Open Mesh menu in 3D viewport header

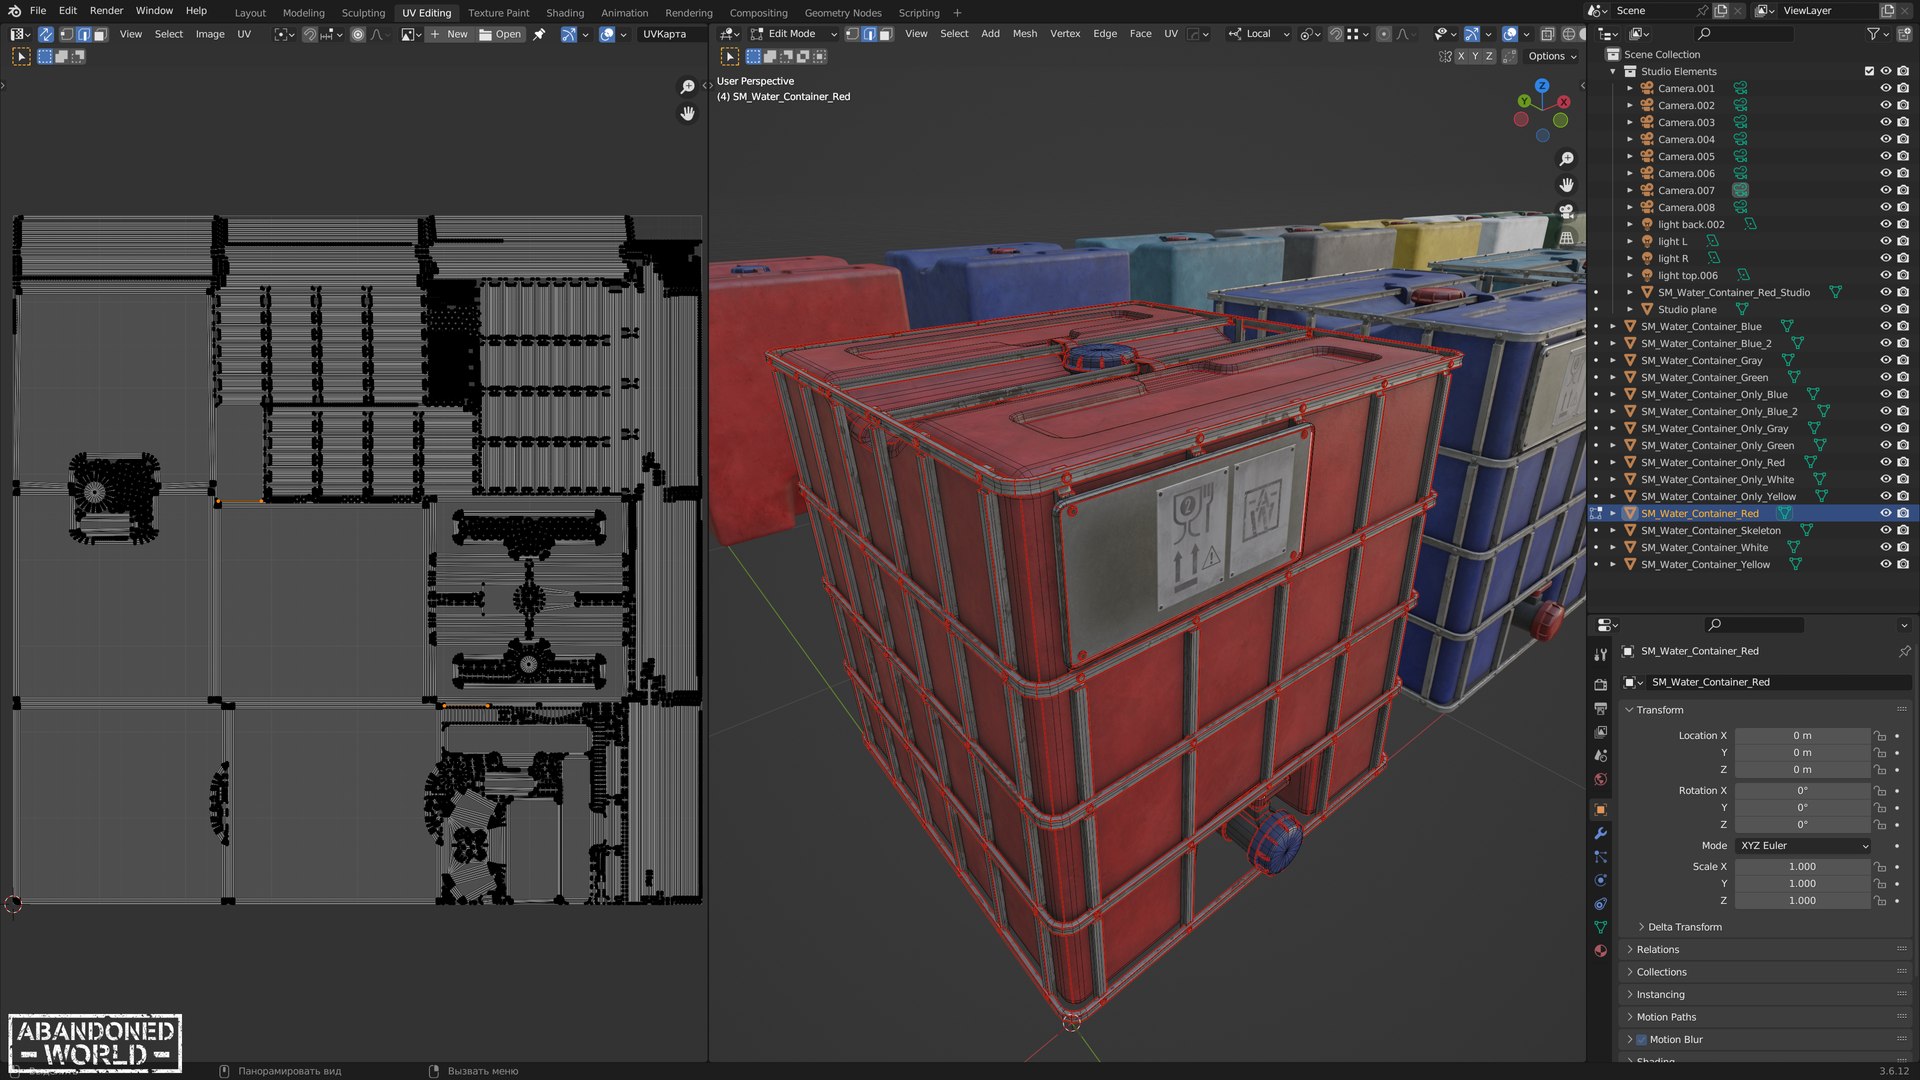click(1025, 34)
